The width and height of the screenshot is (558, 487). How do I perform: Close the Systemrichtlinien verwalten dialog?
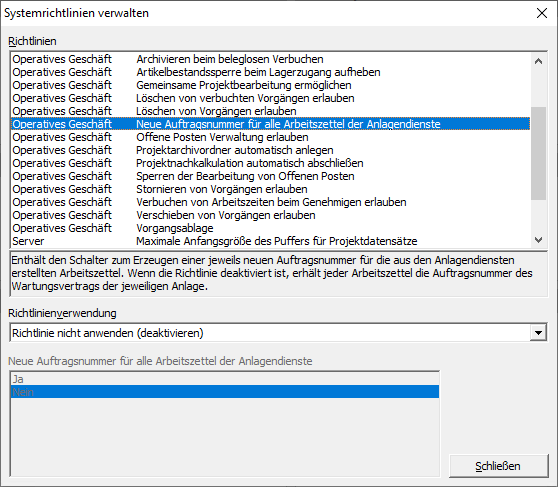pyautogui.click(x=542, y=13)
